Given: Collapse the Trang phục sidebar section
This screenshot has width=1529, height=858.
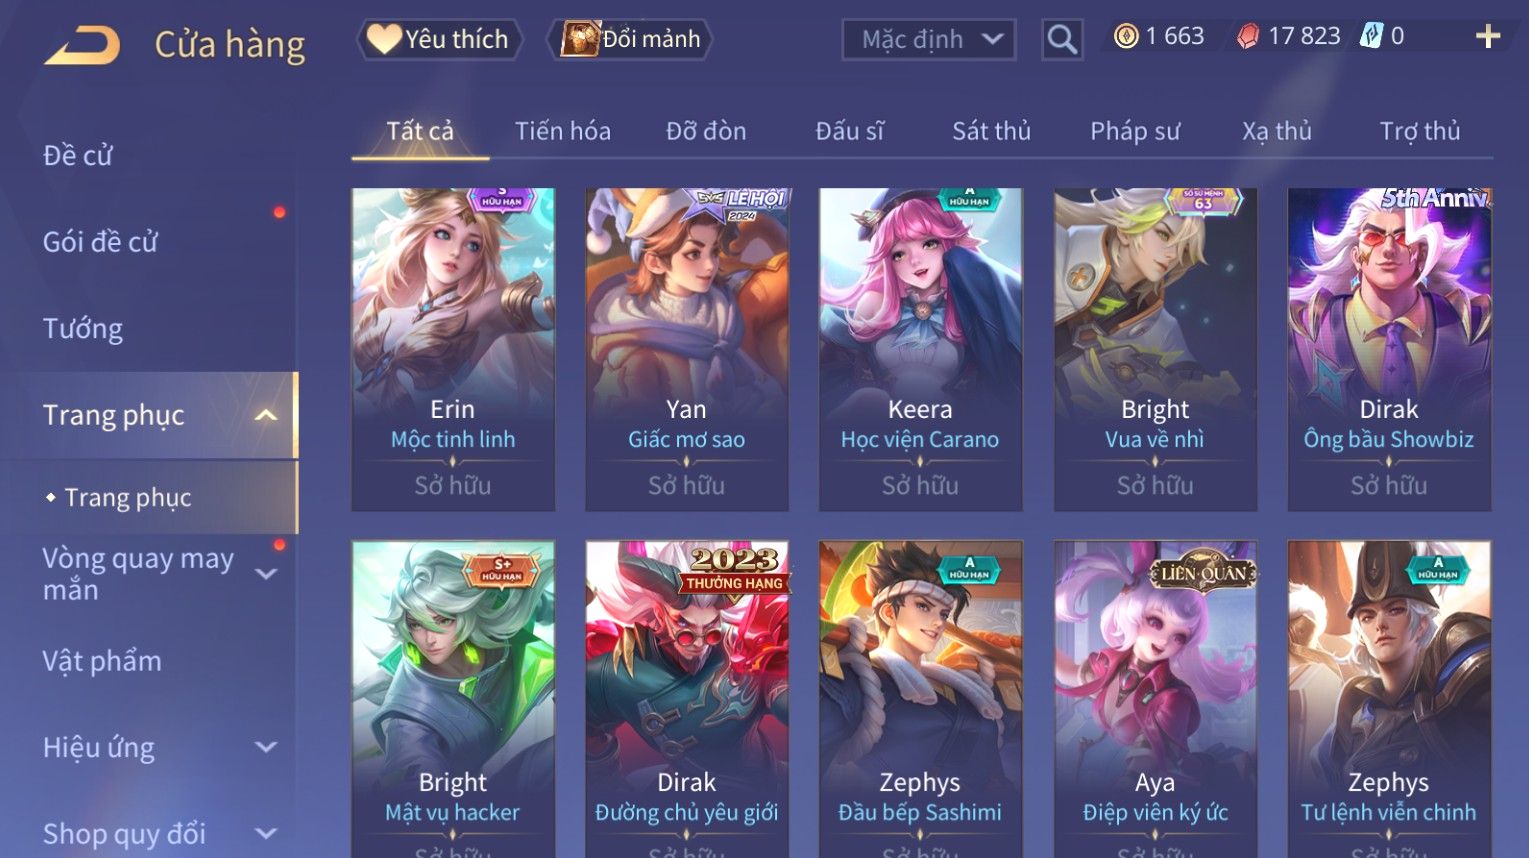Looking at the screenshot, I should [266, 415].
